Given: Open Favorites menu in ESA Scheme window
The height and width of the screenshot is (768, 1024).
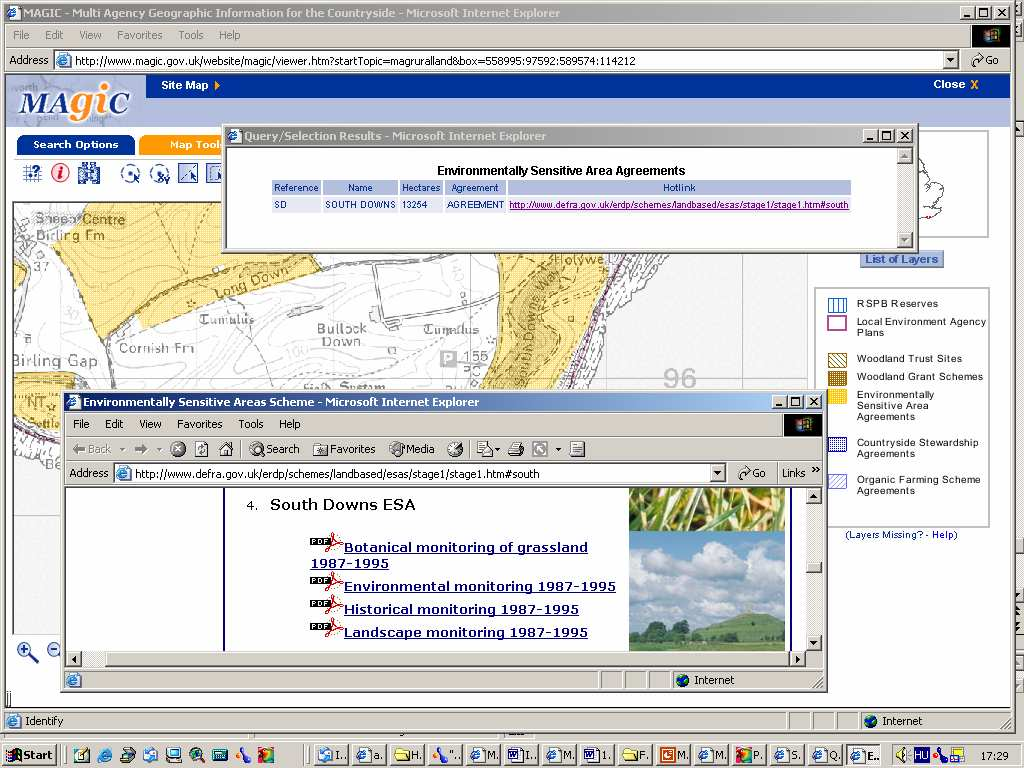Looking at the screenshot, I should (200, 424).
